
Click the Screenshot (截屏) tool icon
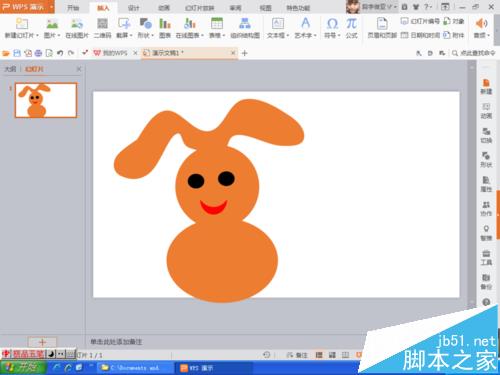pyautogui.click(x=124, y=24)
